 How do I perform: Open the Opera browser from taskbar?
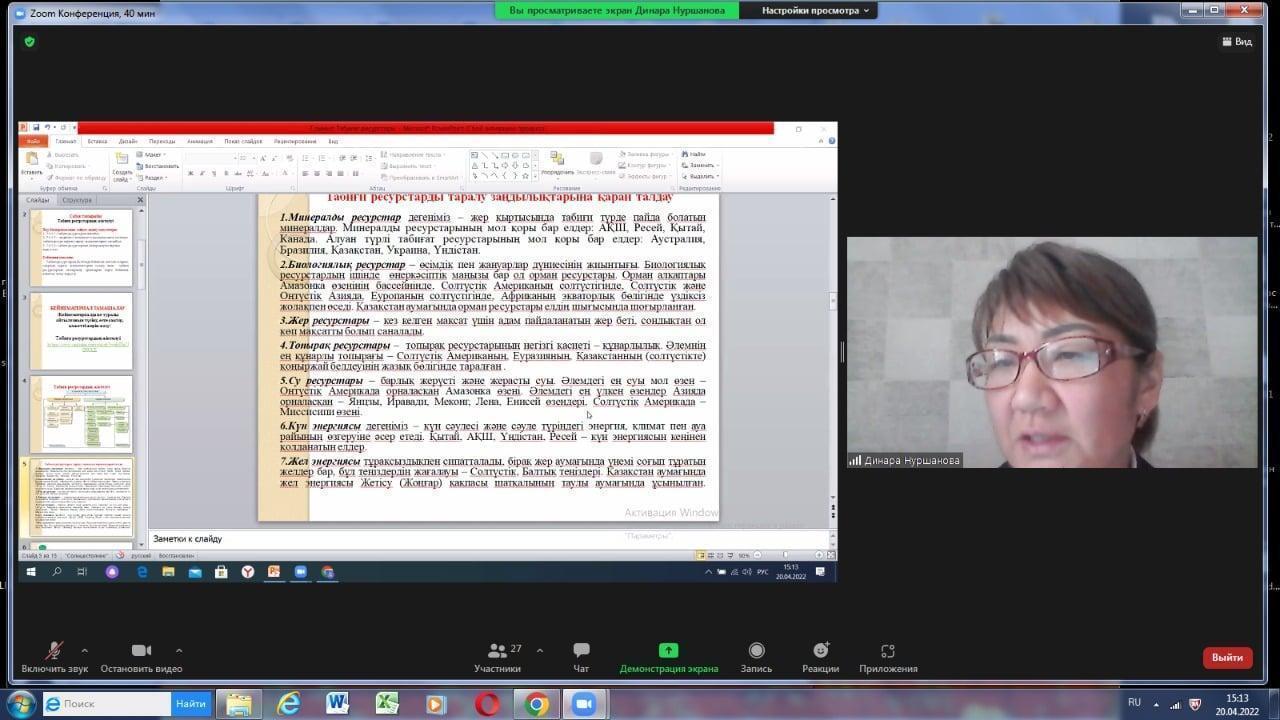tap(487, 704)
